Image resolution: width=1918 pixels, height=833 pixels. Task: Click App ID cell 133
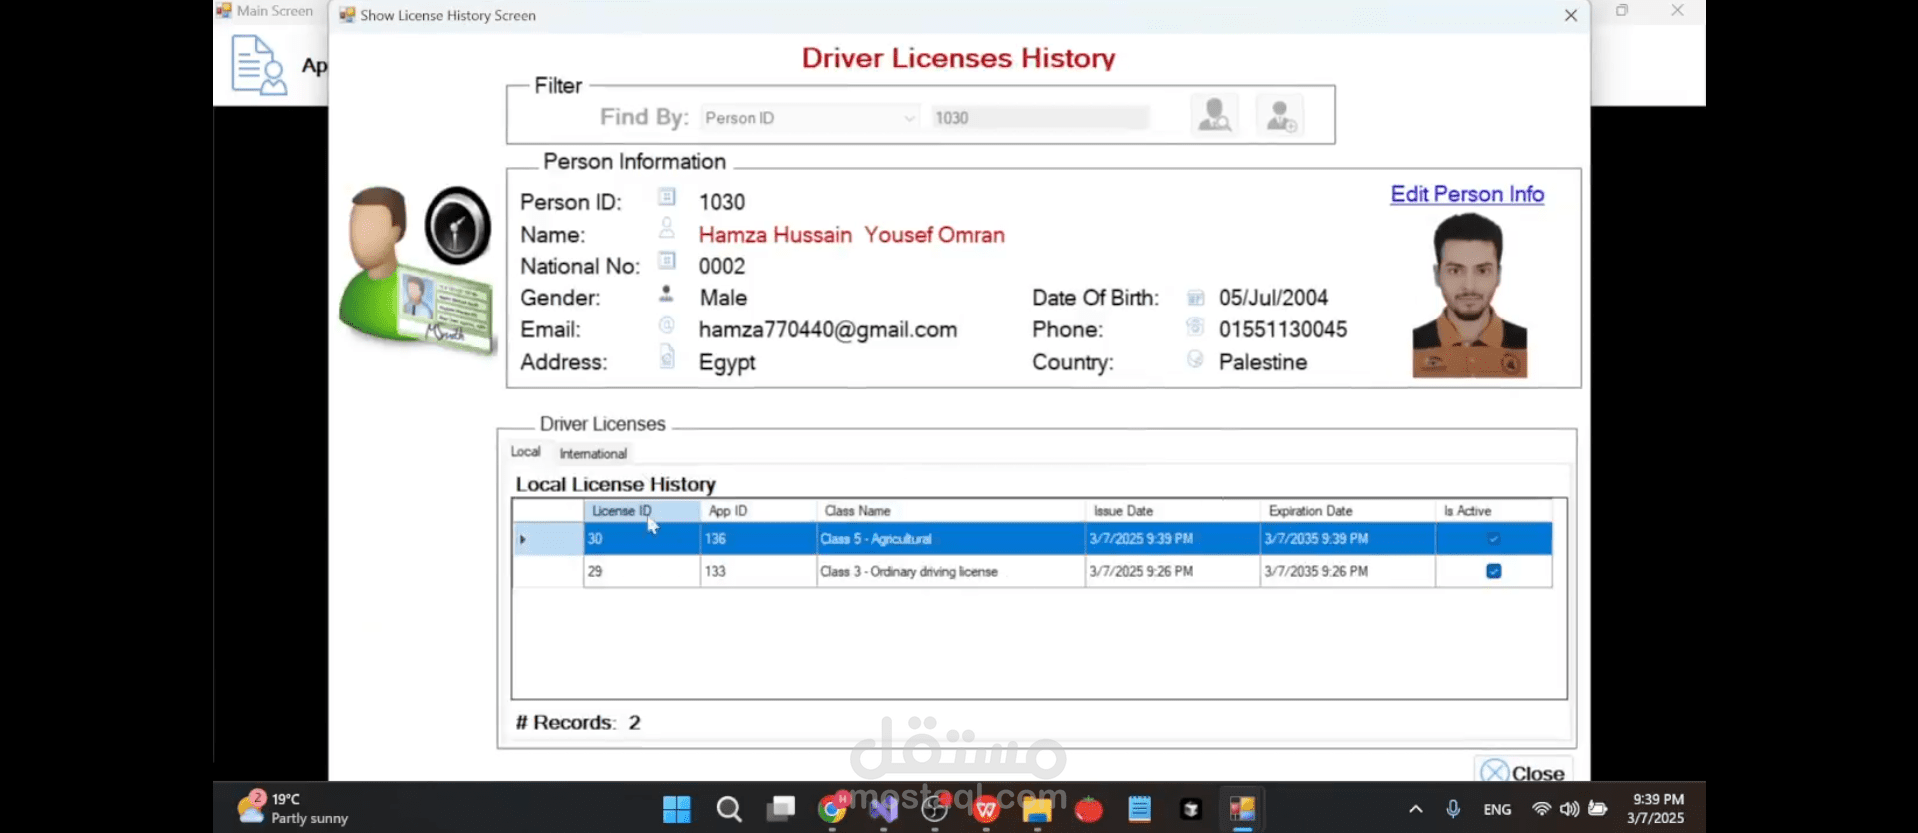[758, 572]
